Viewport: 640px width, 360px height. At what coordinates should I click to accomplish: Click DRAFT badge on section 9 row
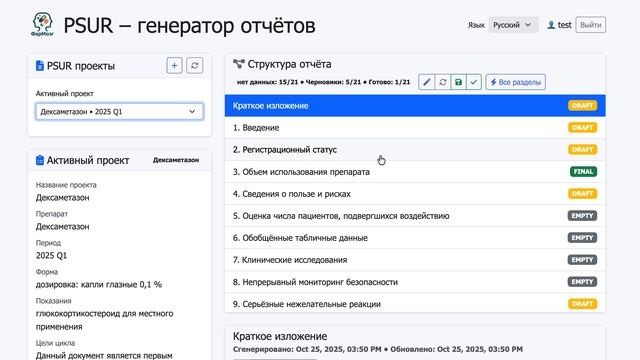(582, 304)
